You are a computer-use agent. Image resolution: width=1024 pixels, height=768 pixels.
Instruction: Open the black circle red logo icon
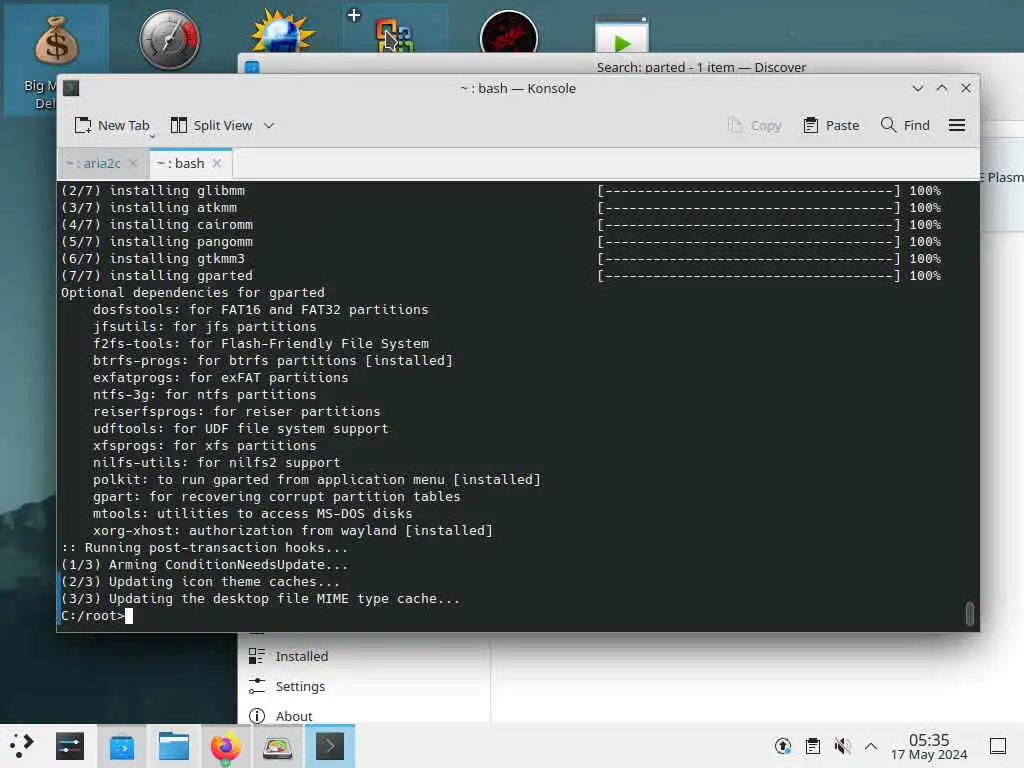pyautogui.click(x=509, y=33)
